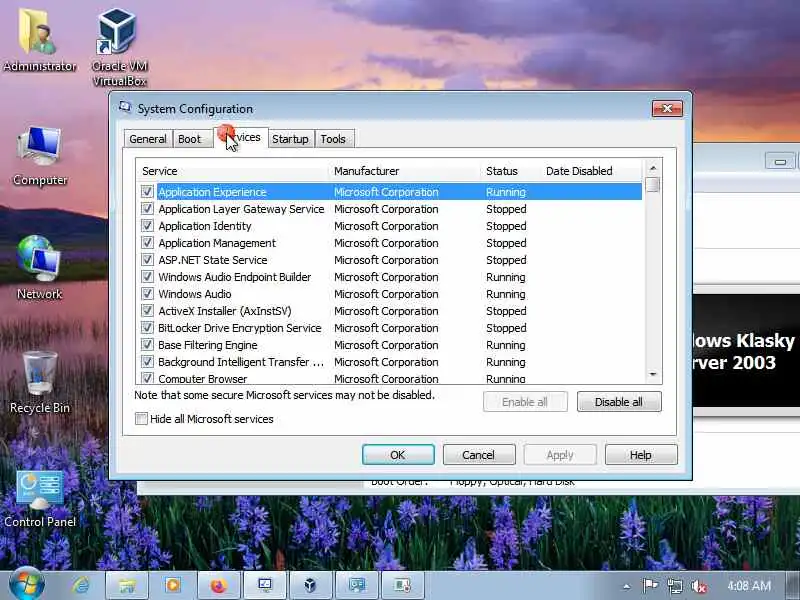
Task: Switch to VirtualBox cube taskbar icon
Action: point(310,585)
